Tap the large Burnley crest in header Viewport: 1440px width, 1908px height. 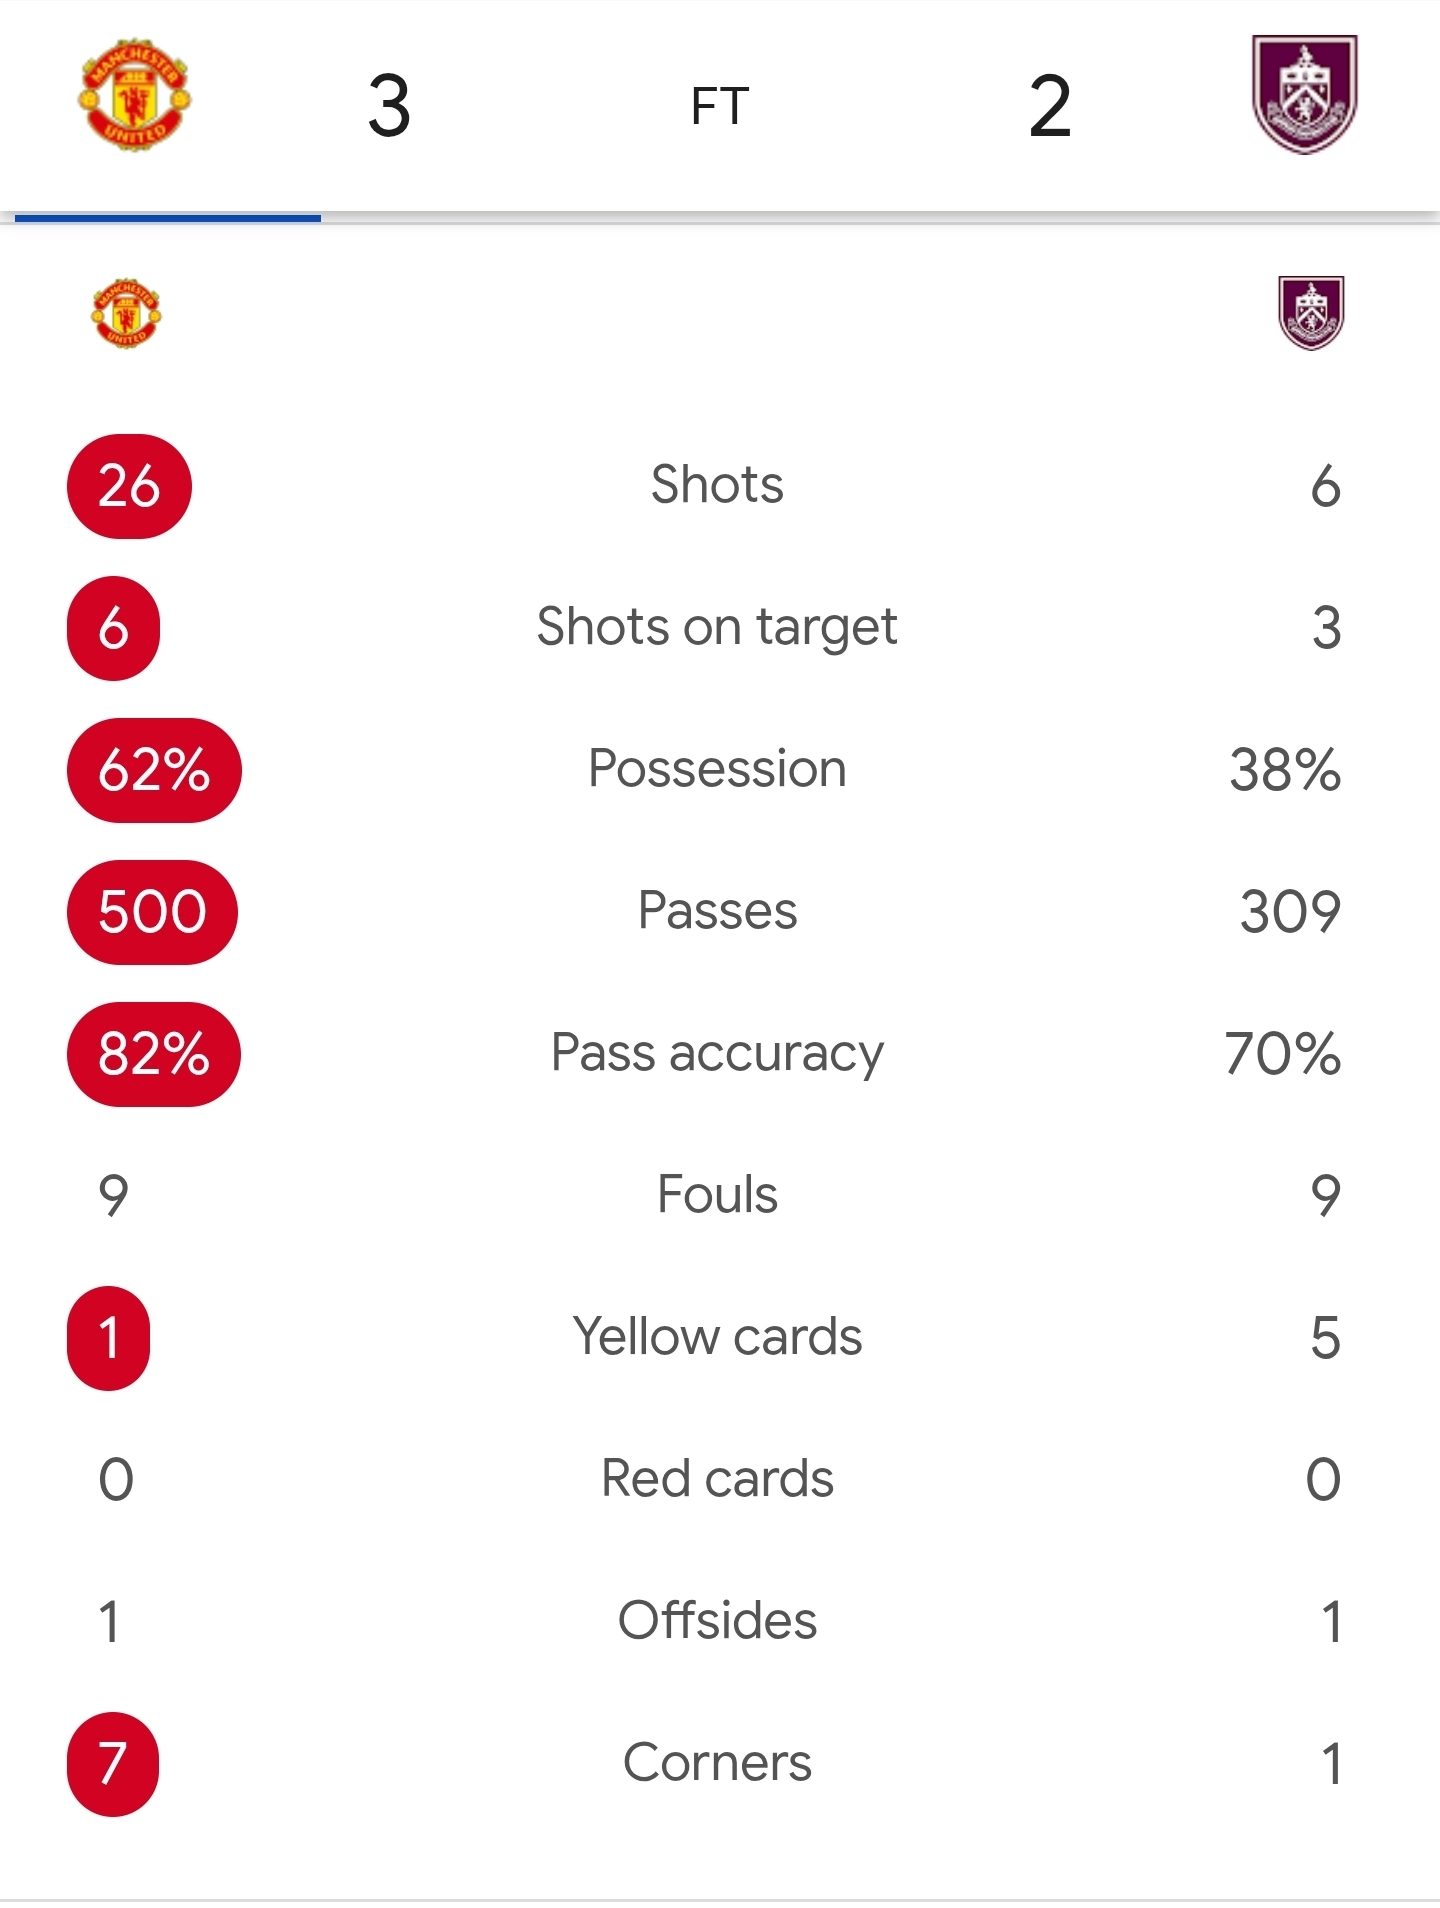click(x=1305, y=94)
